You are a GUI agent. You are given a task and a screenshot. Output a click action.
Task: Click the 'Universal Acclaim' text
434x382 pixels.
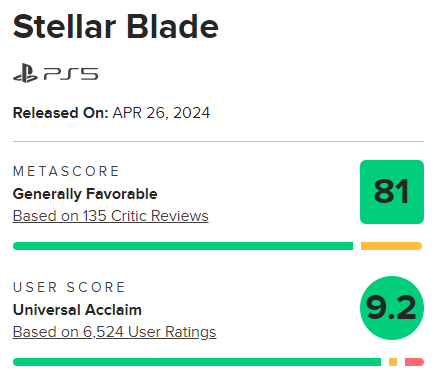(77, 310)
